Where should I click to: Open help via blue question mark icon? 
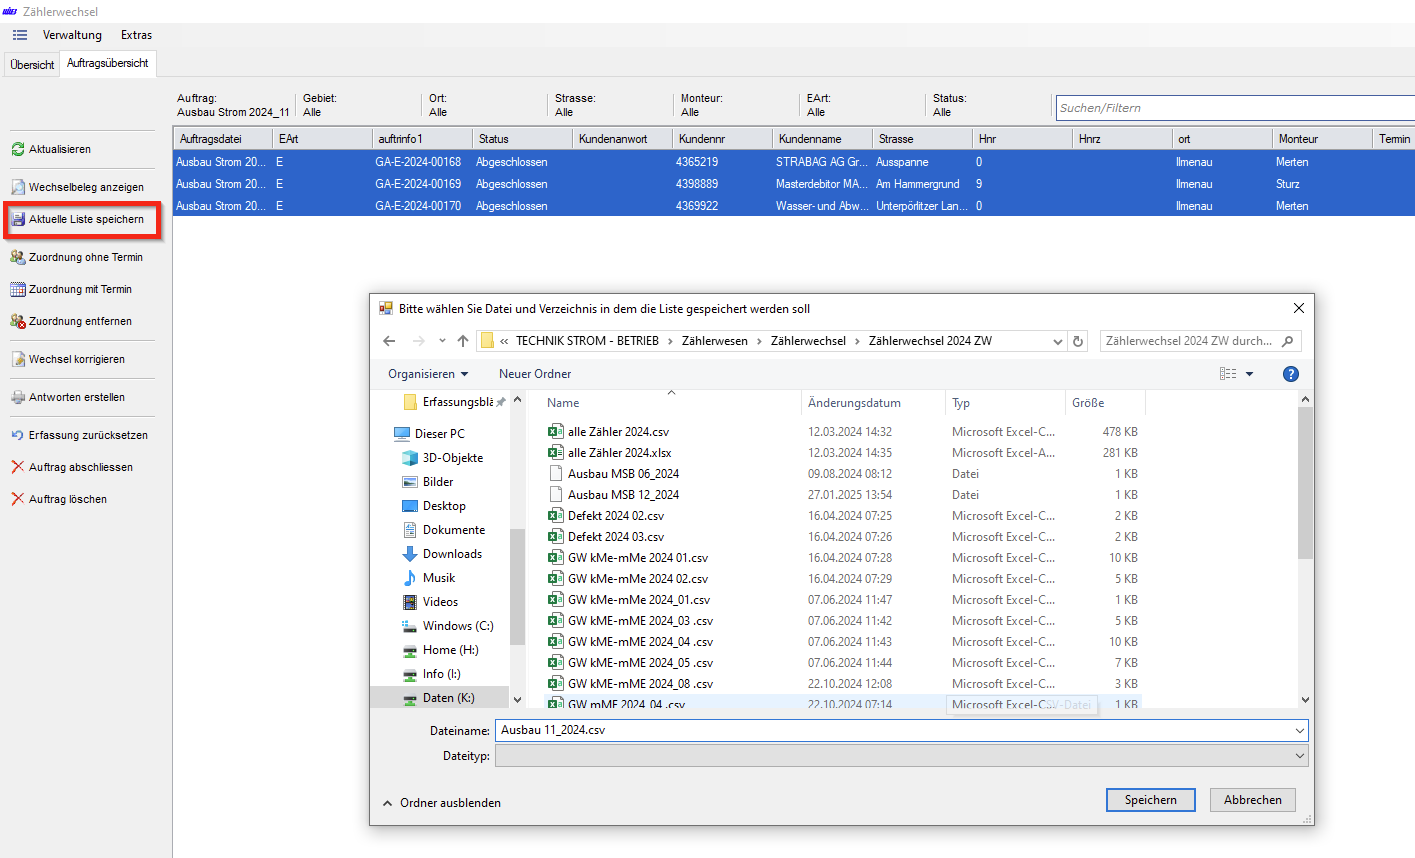click(x=1290, y=374)
